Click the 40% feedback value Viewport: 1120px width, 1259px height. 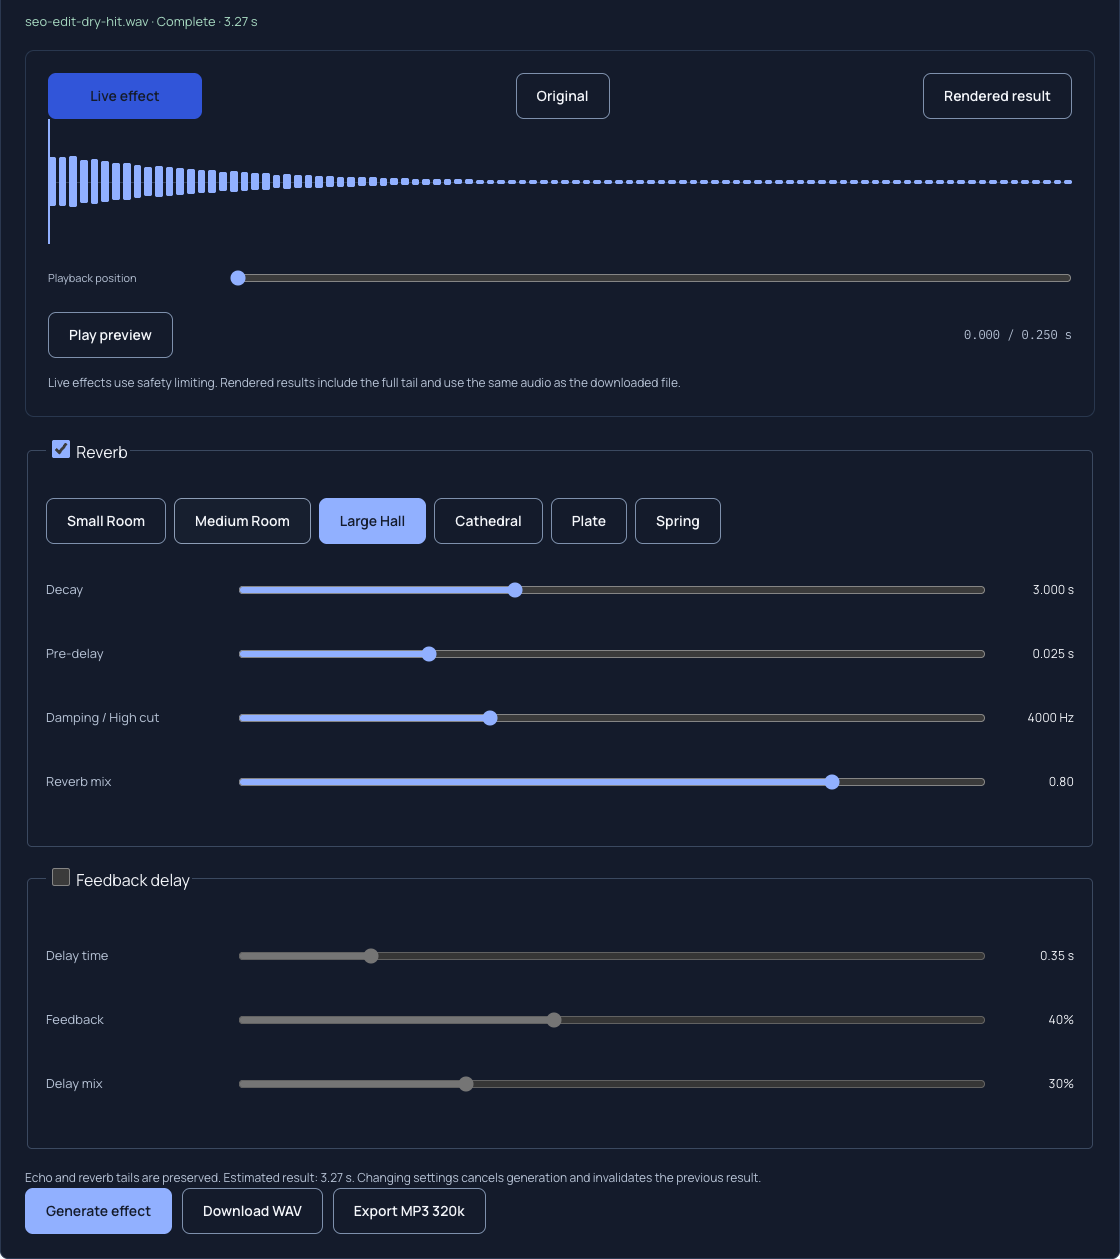pyautogui.click(x=1061, y=1020)
